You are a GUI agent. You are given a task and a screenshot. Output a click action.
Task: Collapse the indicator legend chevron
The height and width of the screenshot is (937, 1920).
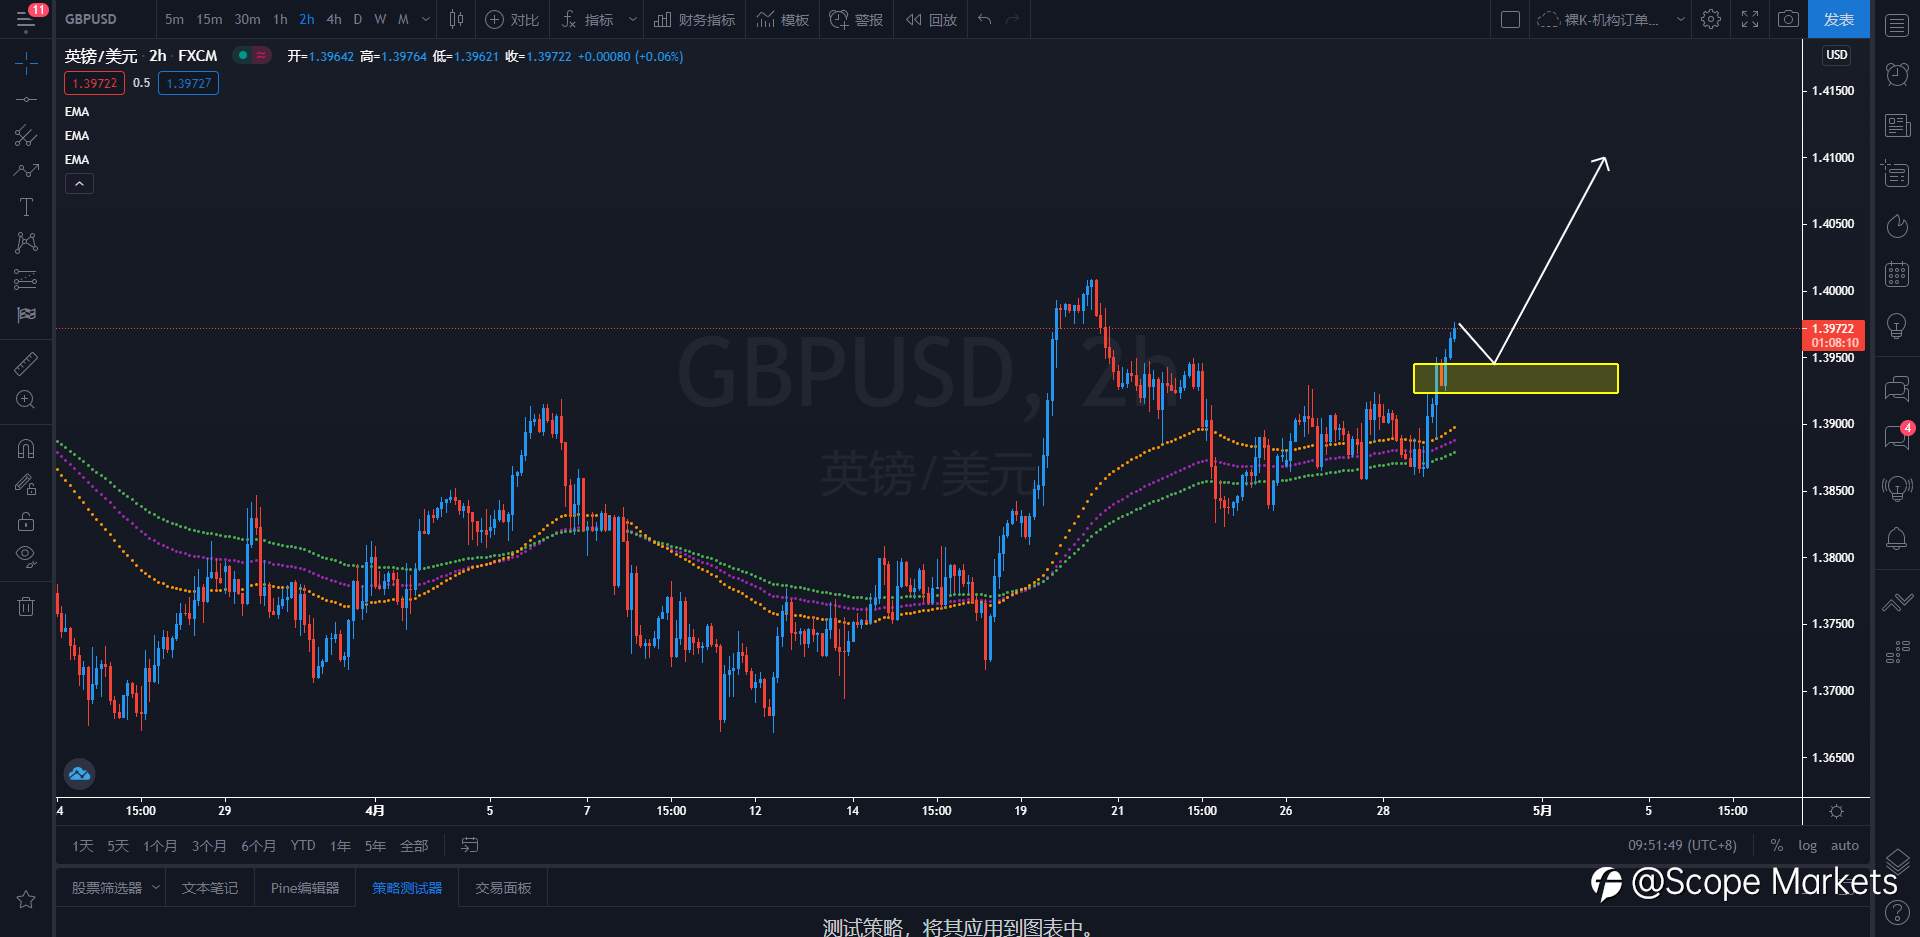tap(79, 184)
